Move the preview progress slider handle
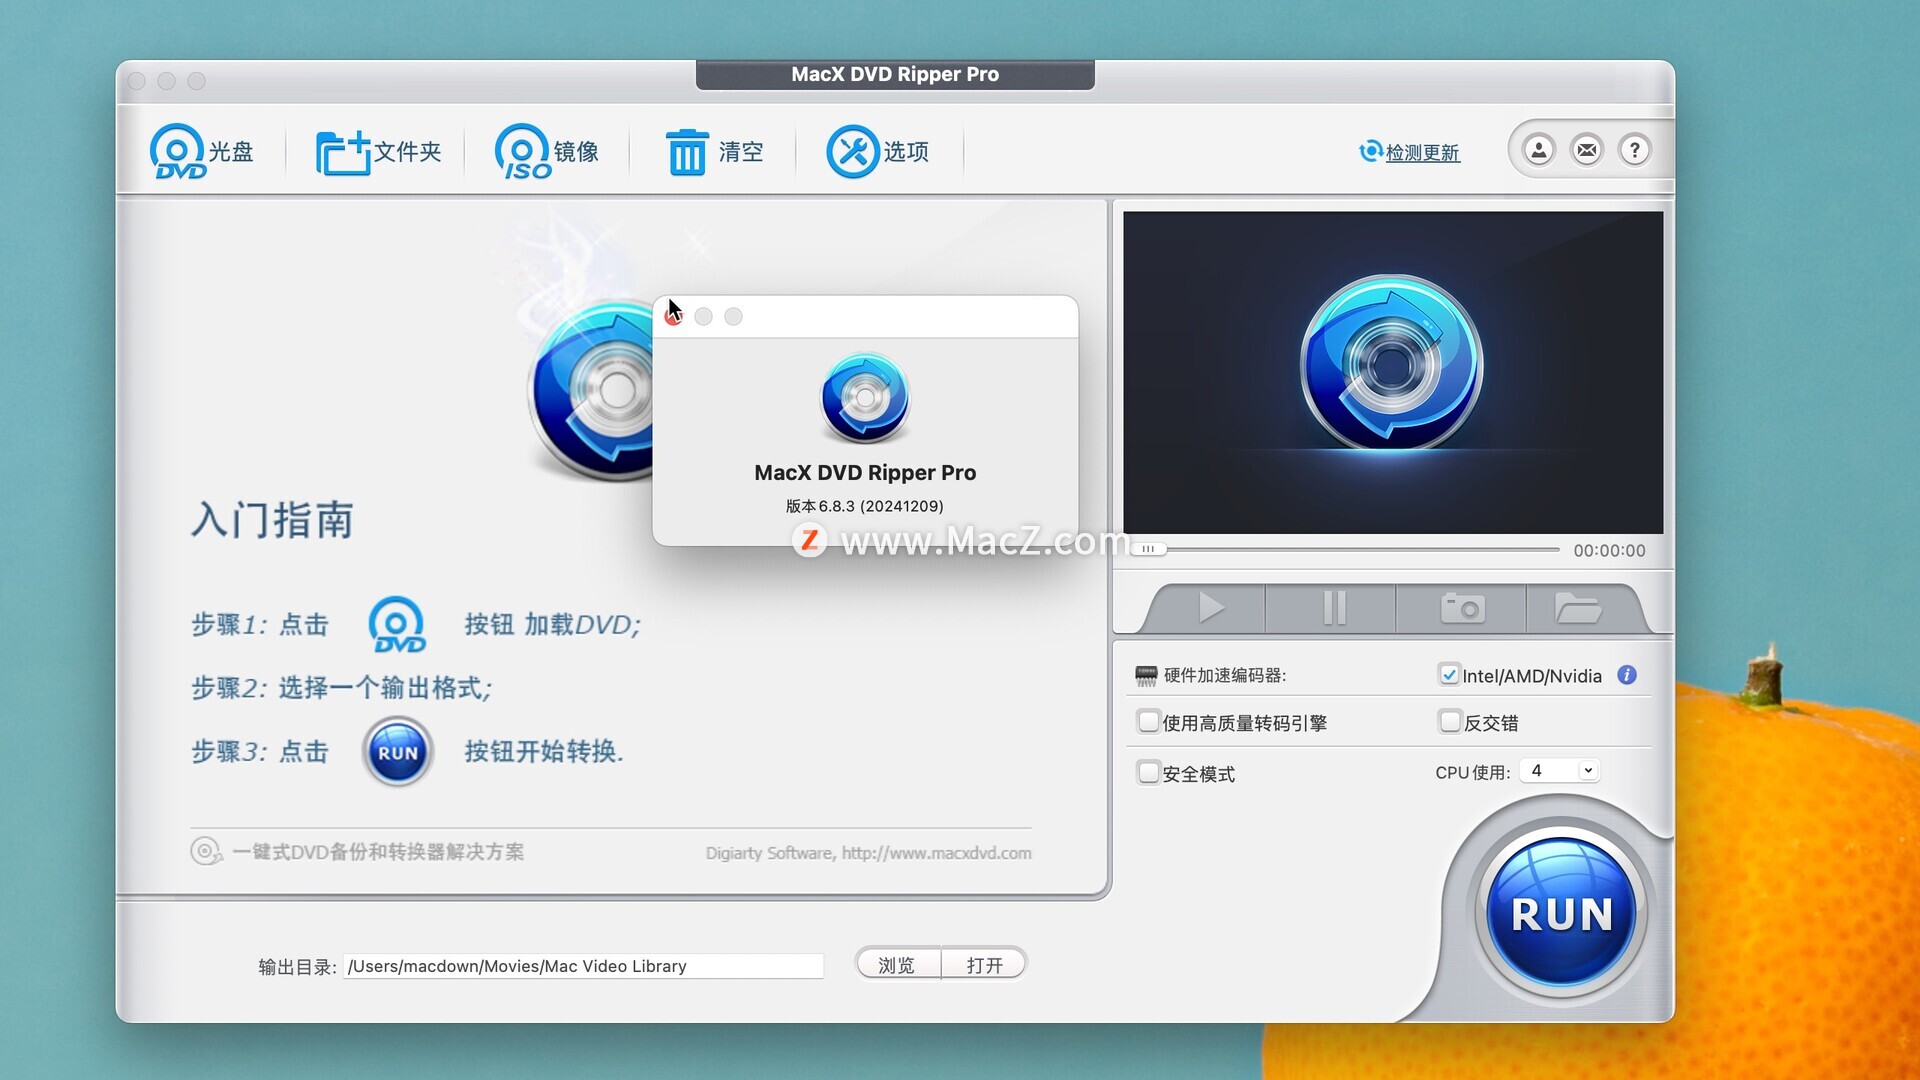 pos(1148,549)
